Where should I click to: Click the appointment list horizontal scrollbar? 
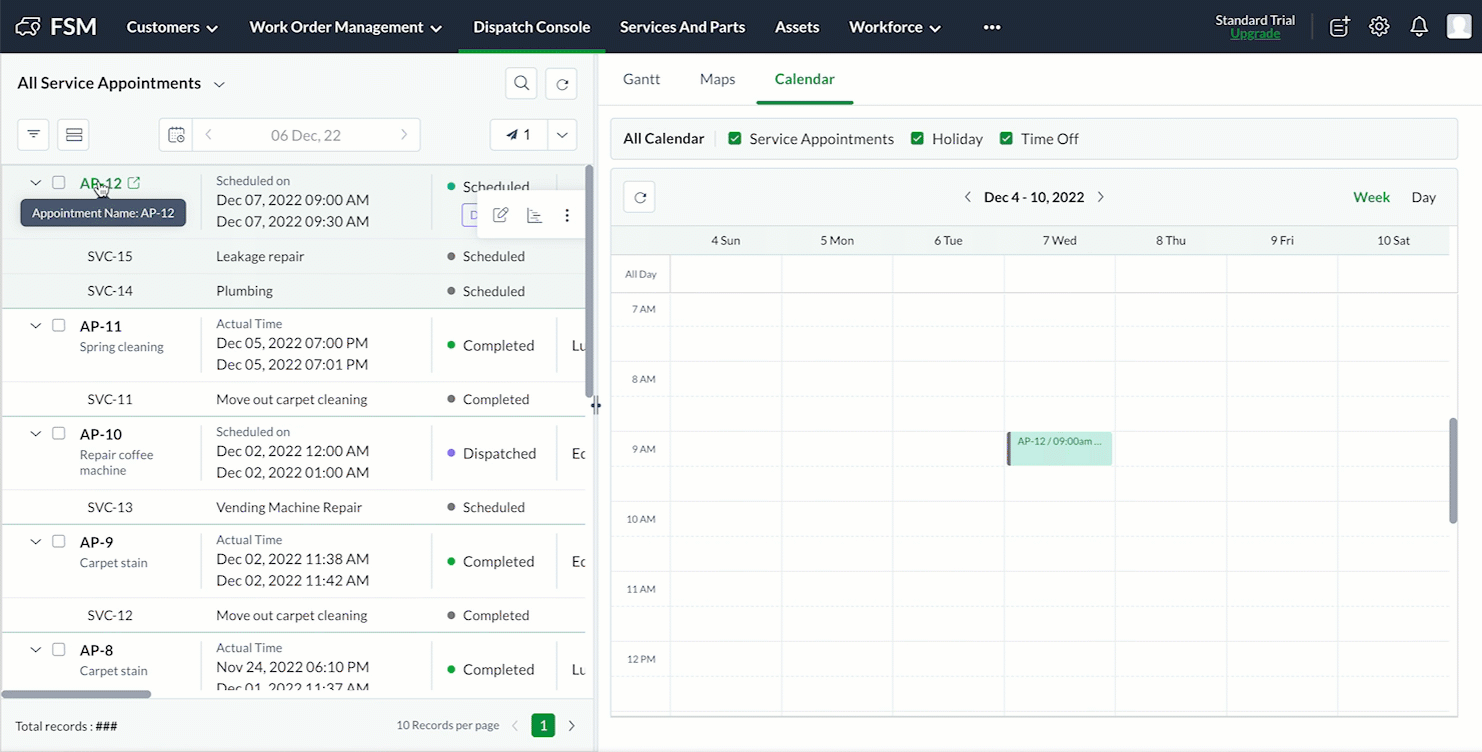[77, 694]
